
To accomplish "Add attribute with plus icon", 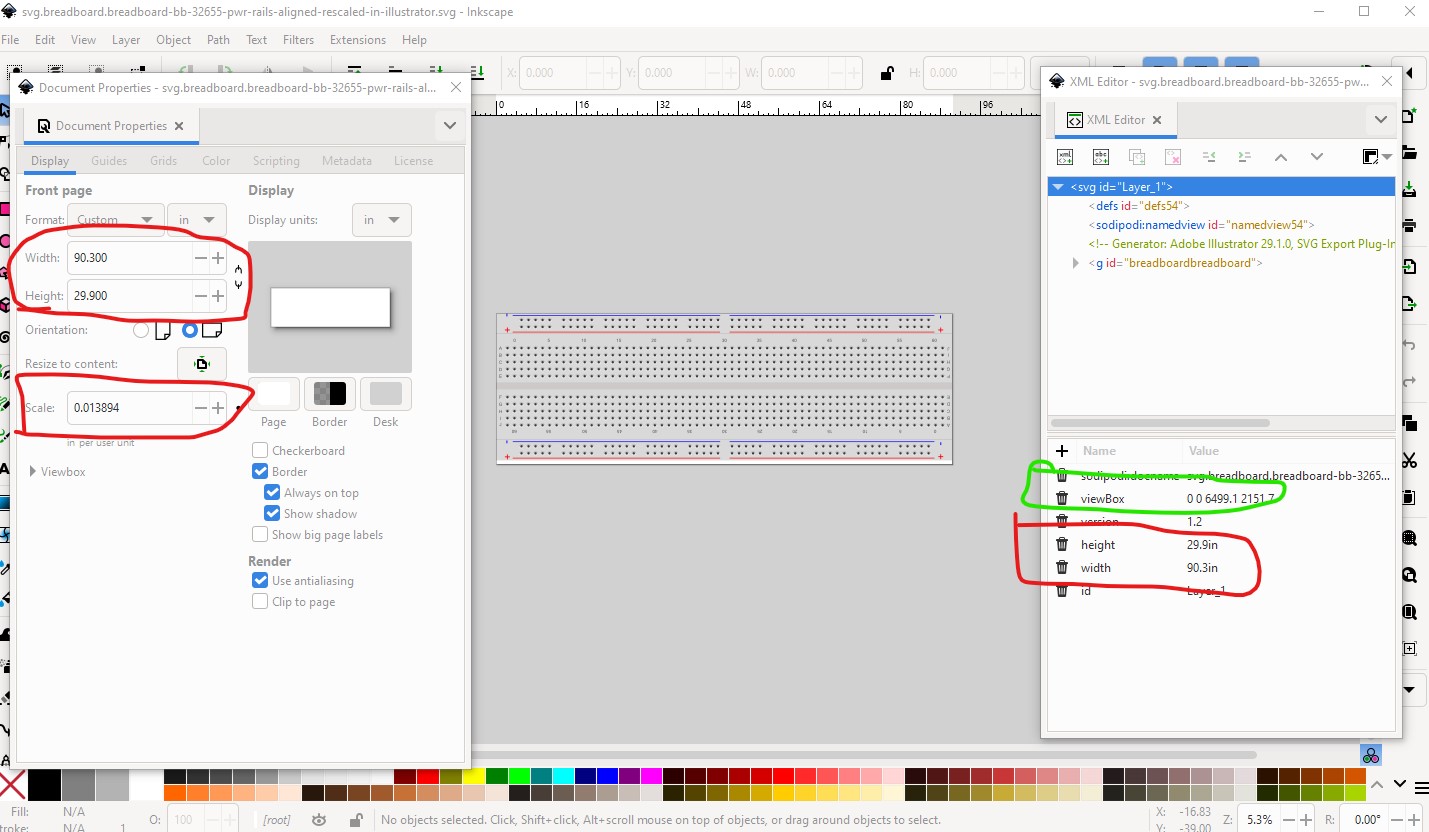I will point(1062,451).
